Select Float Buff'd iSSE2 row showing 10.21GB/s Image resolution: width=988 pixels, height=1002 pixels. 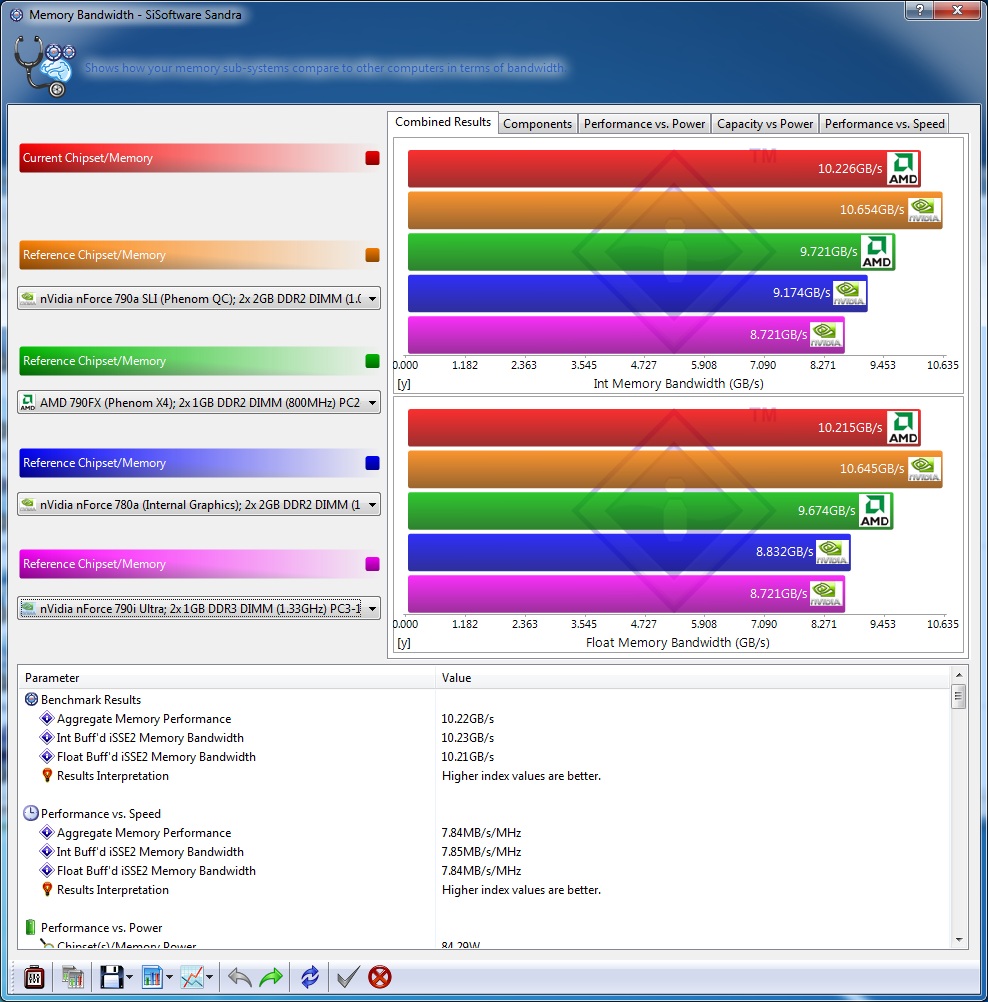[484, 757]
